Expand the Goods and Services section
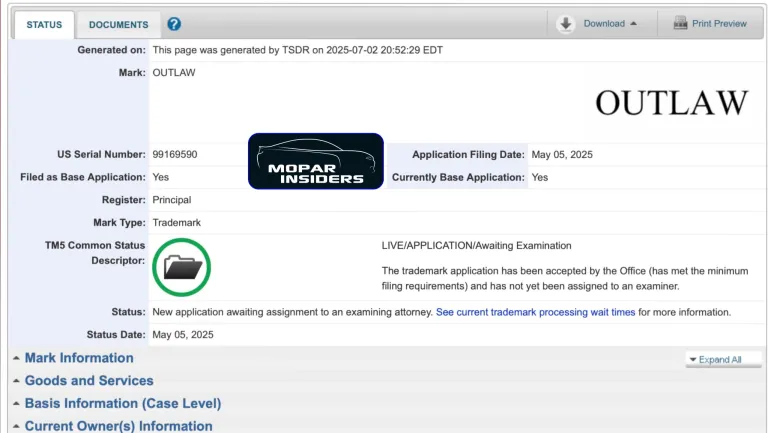Image resolution: width=768 pixels, height=433 pixels. 88,381
